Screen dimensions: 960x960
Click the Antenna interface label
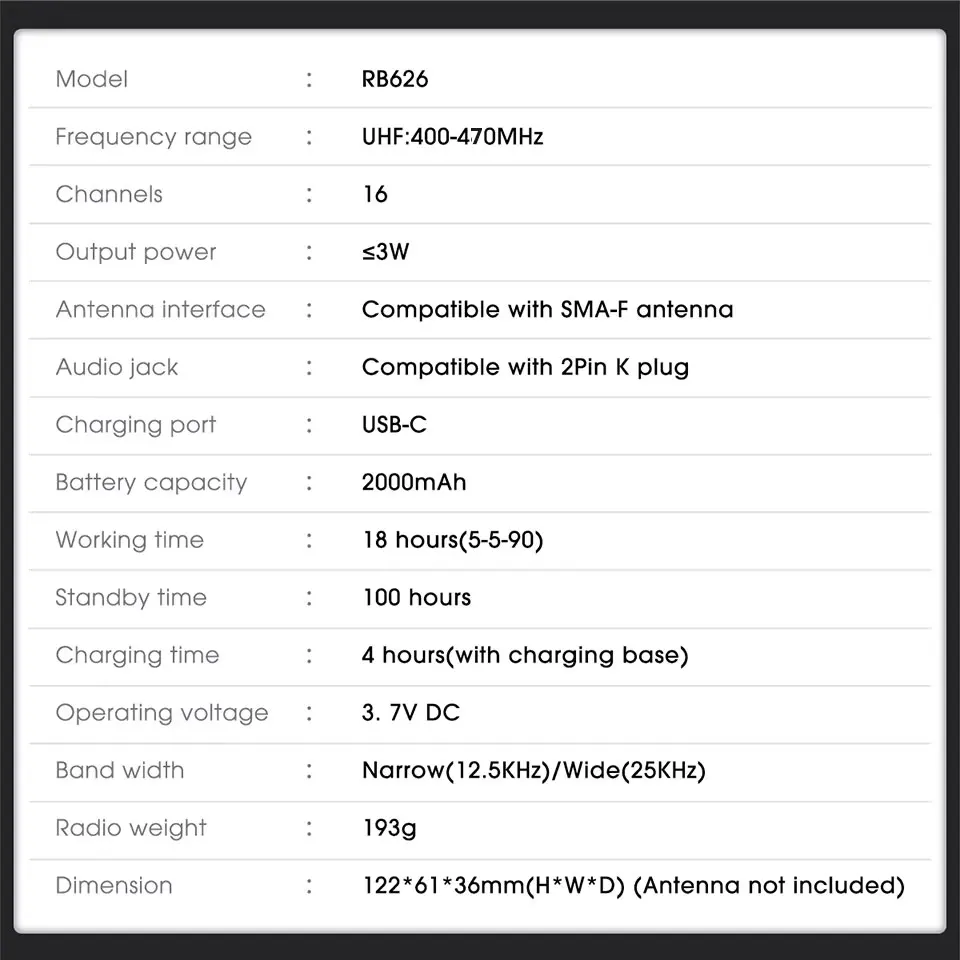[x=160, y=310]
